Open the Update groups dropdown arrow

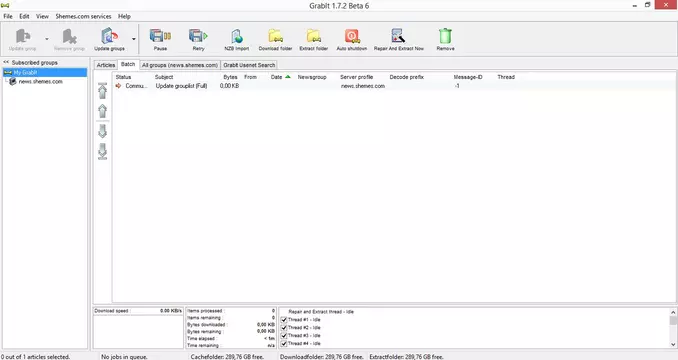coord(134,39)
